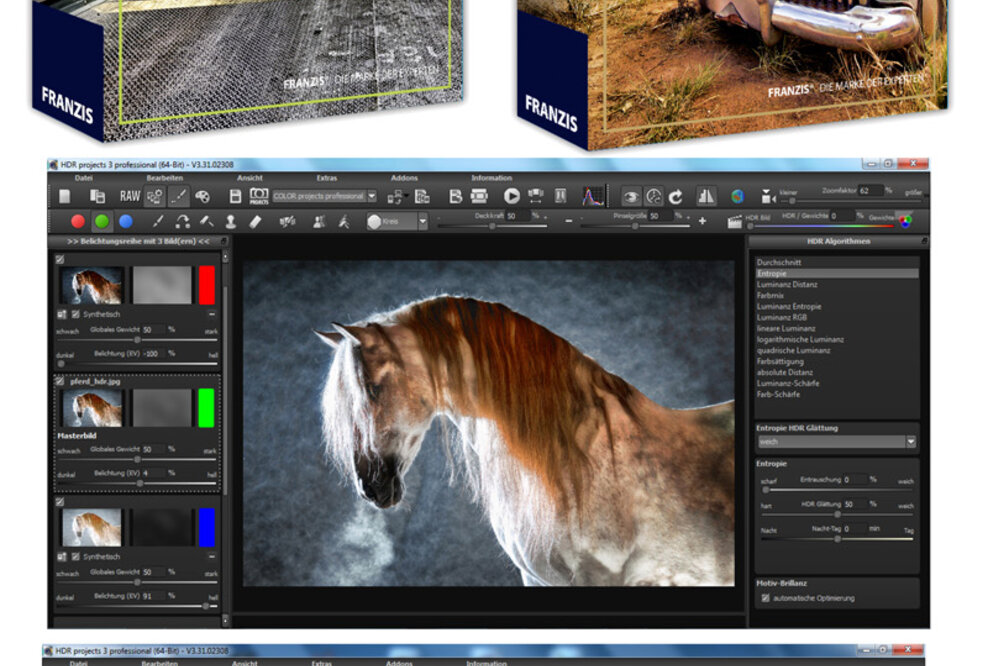
Task: Open the histogram display icon
Action: pos(593,197)
